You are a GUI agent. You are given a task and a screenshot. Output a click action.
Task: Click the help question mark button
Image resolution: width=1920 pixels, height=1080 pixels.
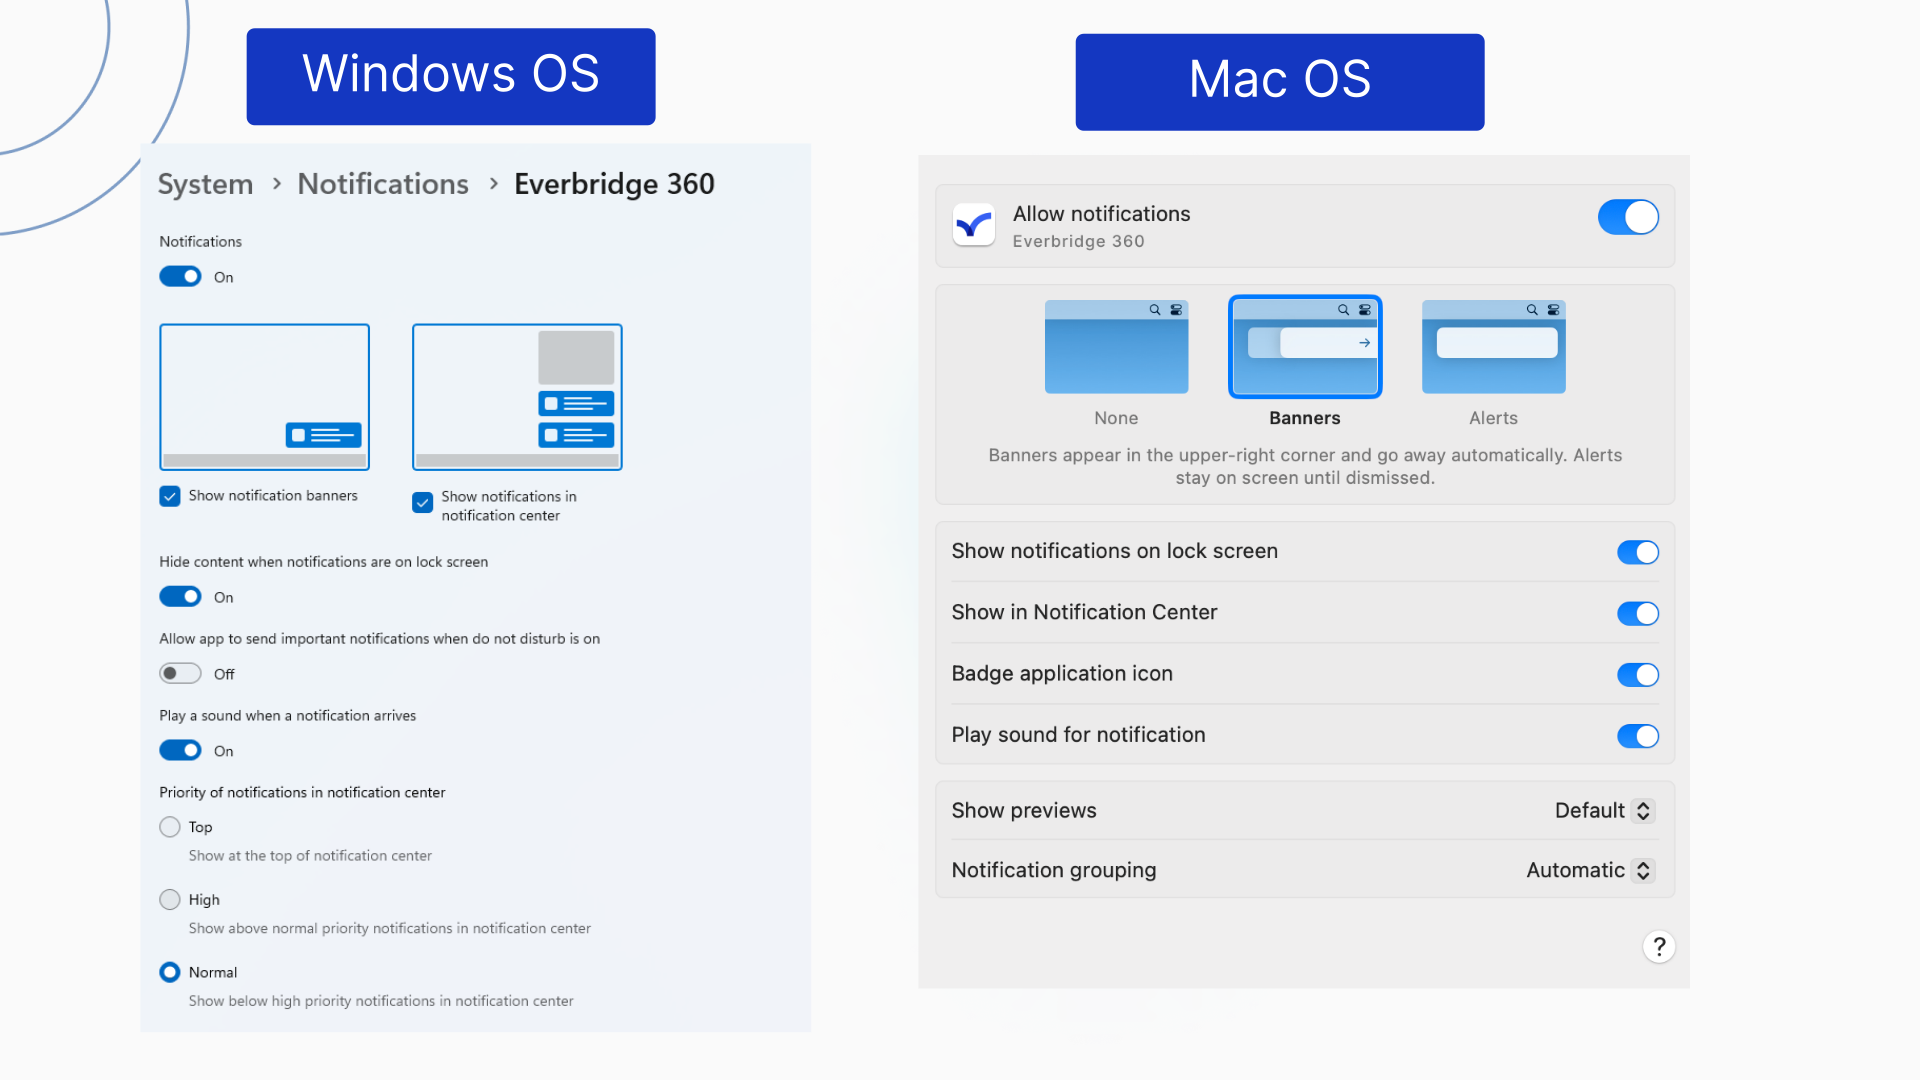click(1659, 947)
